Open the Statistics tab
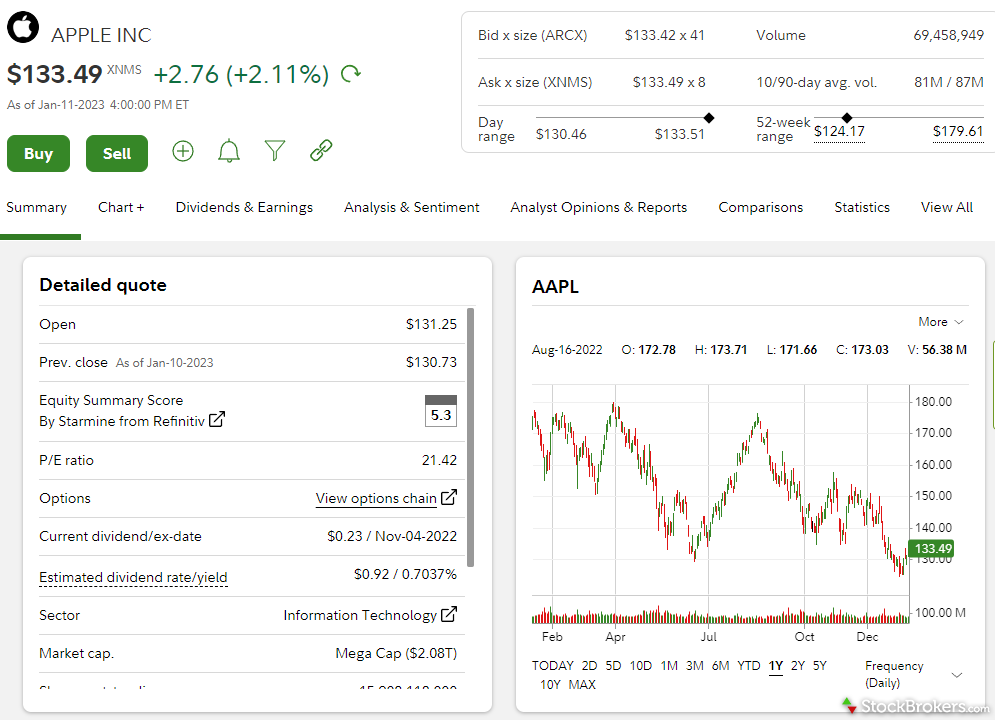The height and width of the screenshot is (720, 995). coord(862,207)
